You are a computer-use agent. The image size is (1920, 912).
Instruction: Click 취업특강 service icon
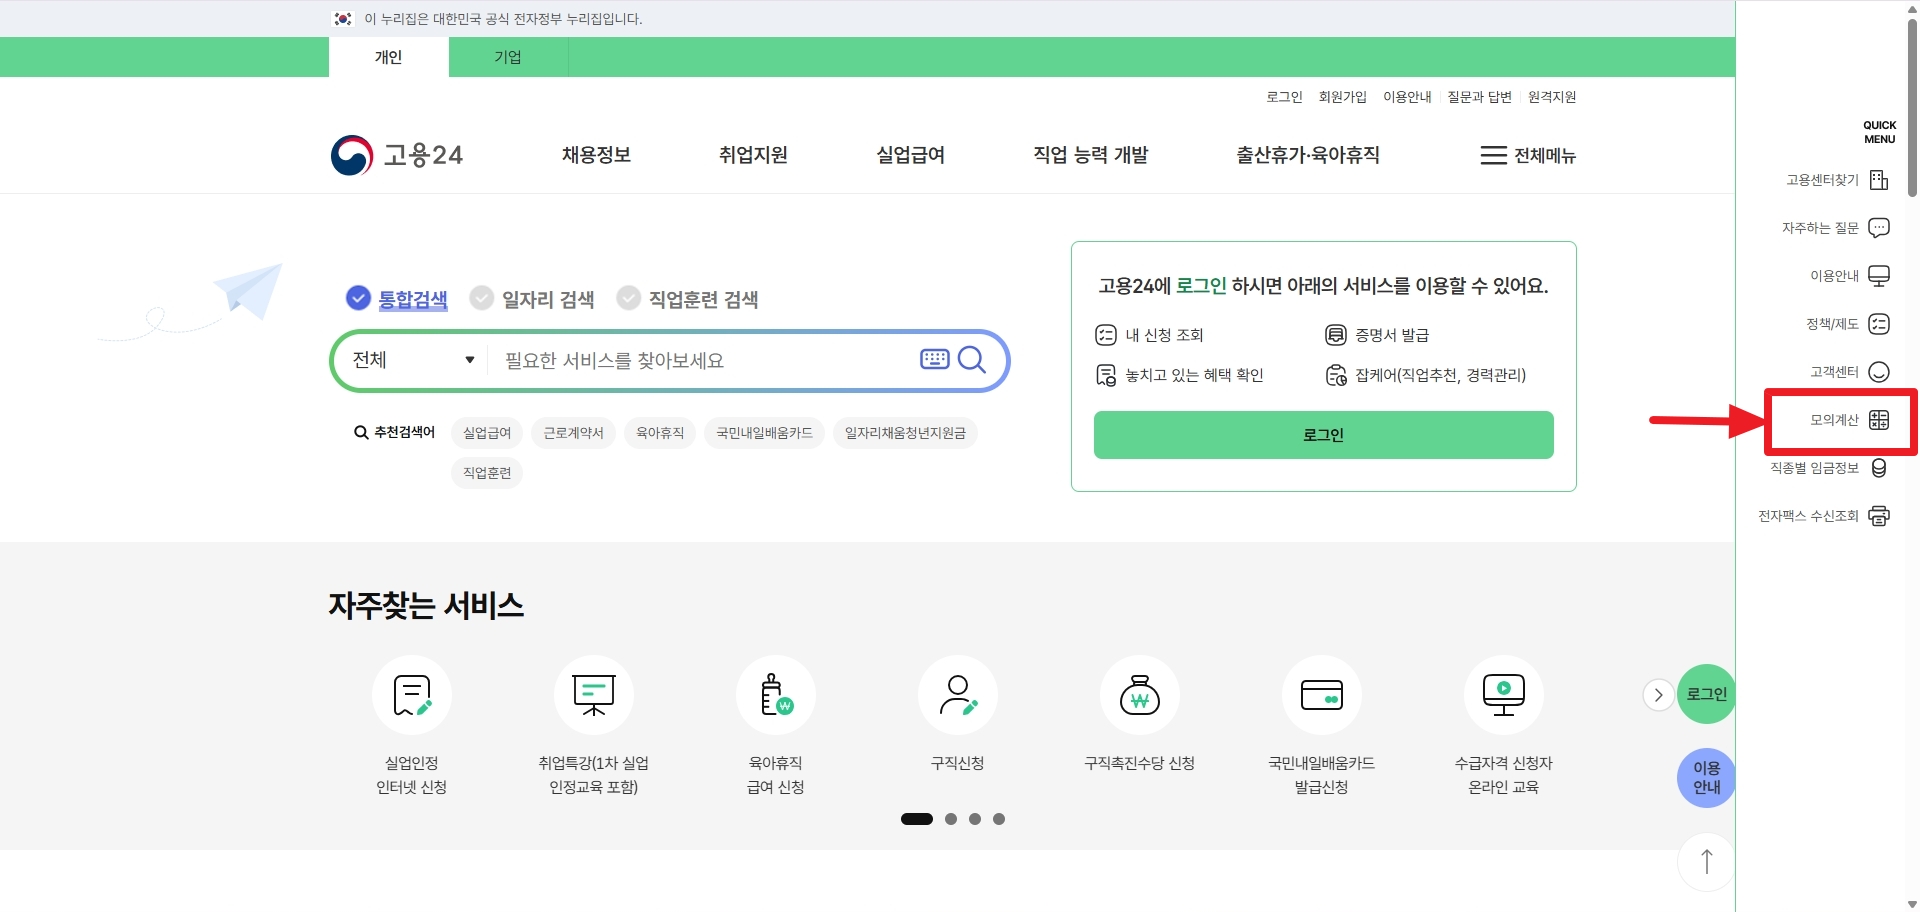click(594, 695)
